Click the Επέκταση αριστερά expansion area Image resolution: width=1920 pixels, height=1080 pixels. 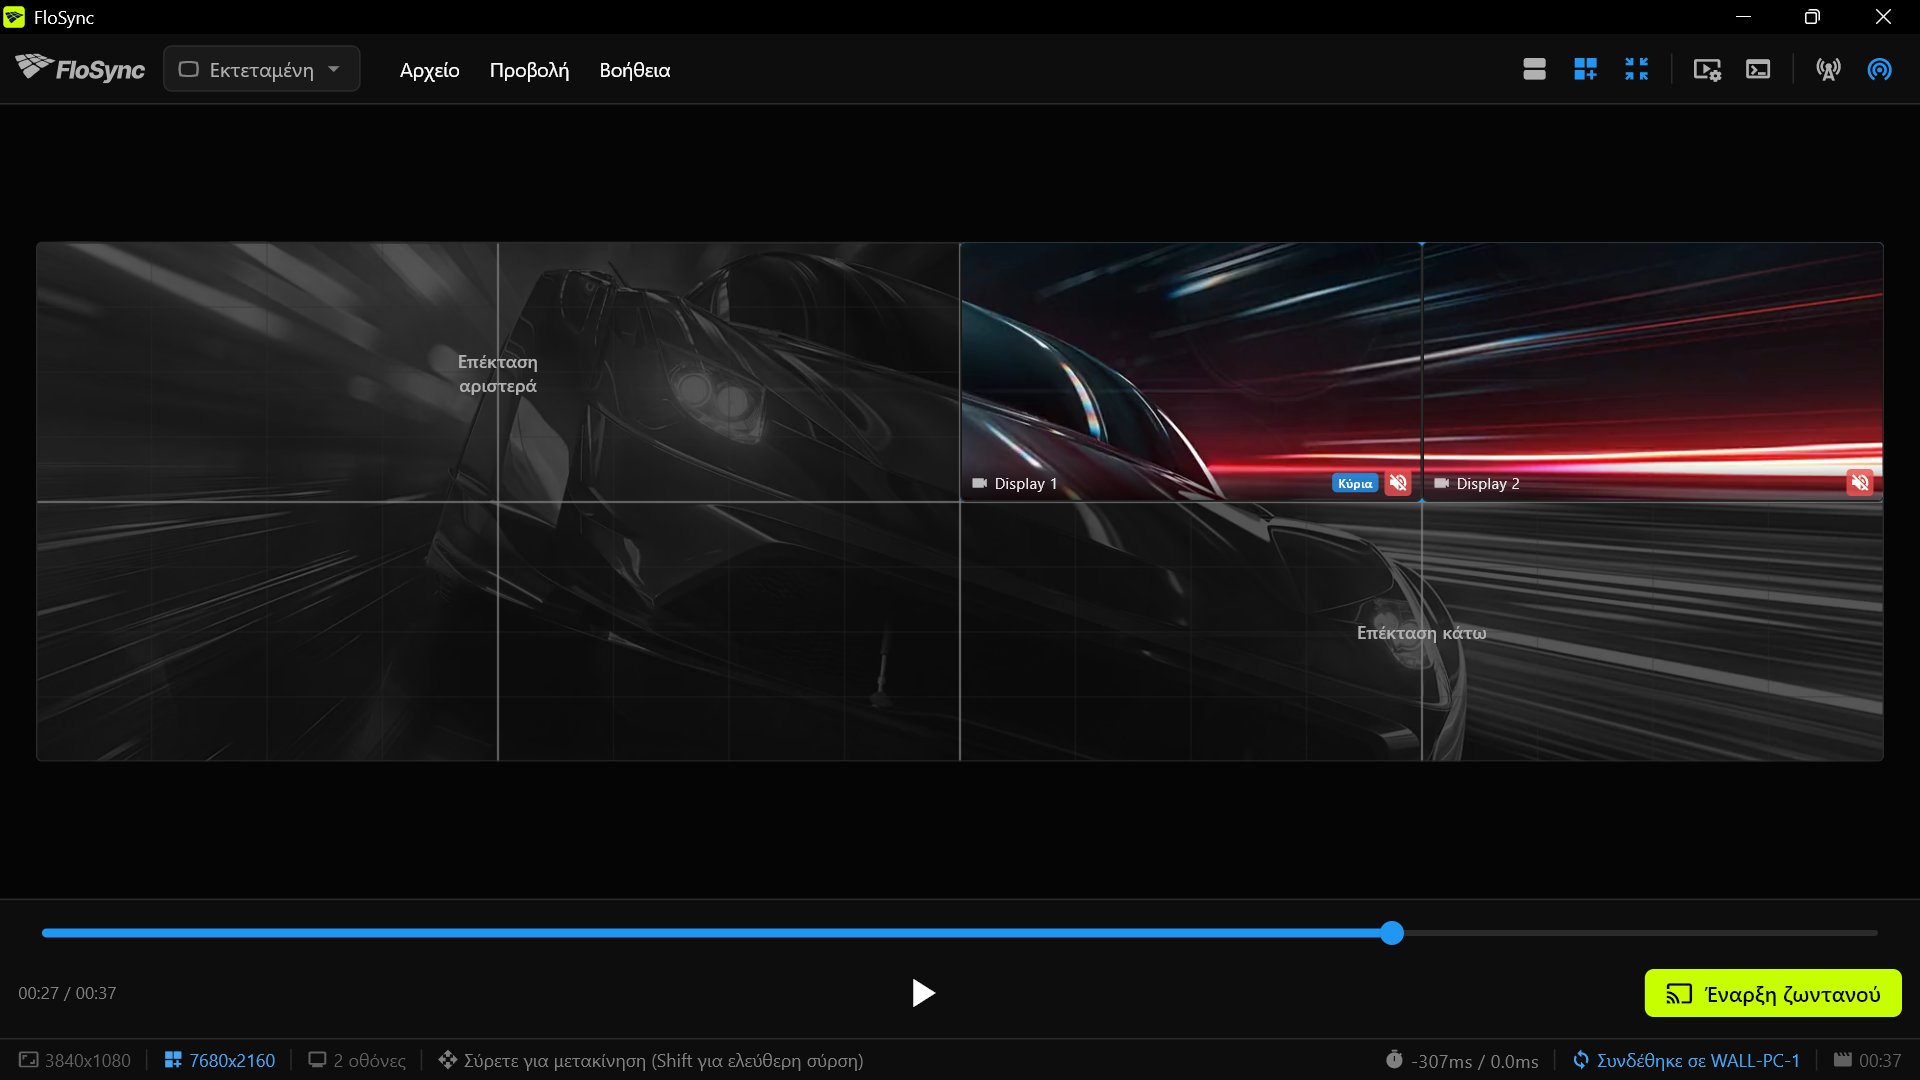(498, 373)
